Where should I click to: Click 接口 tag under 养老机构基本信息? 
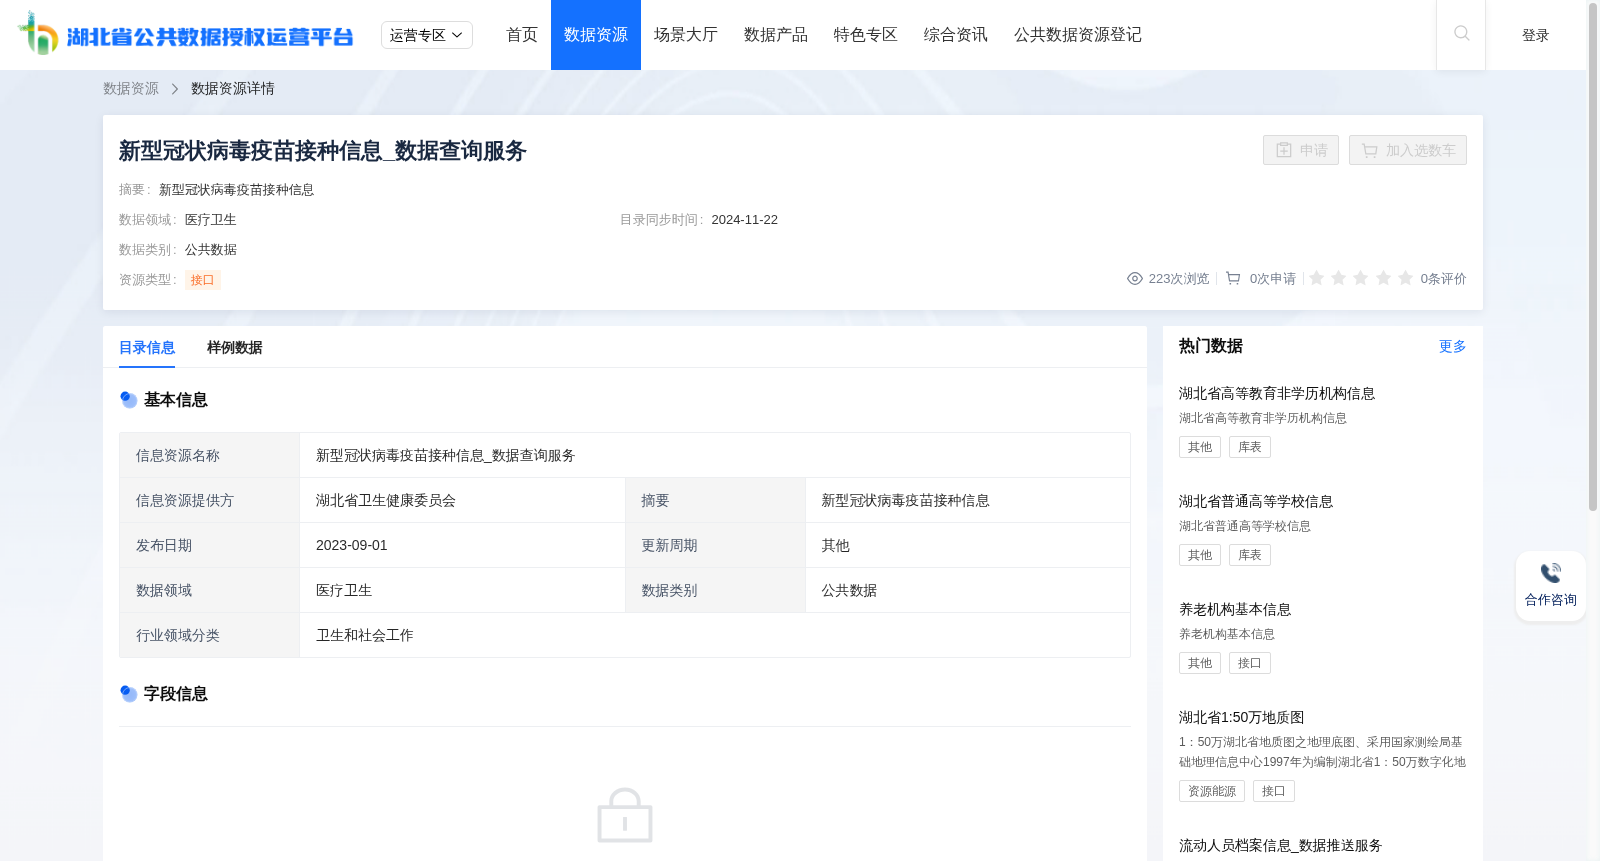coord(1250,663)
